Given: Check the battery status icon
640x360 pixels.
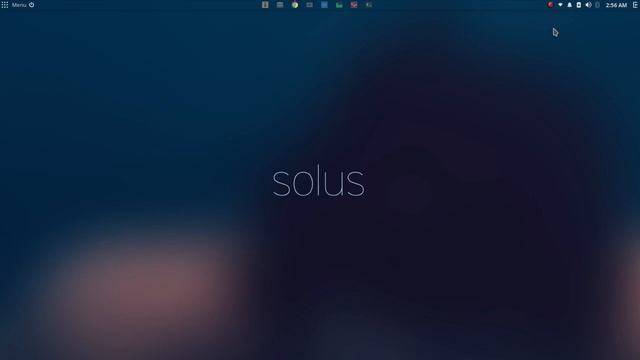Looking at the screenshot, I should coord(578,5).
